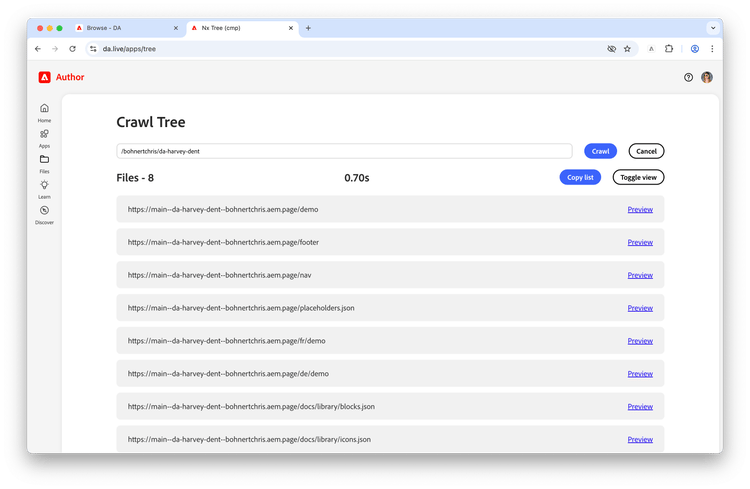Click the Toggle view button
This screenshot has height=489, width=750.
[x=638, y=177]
